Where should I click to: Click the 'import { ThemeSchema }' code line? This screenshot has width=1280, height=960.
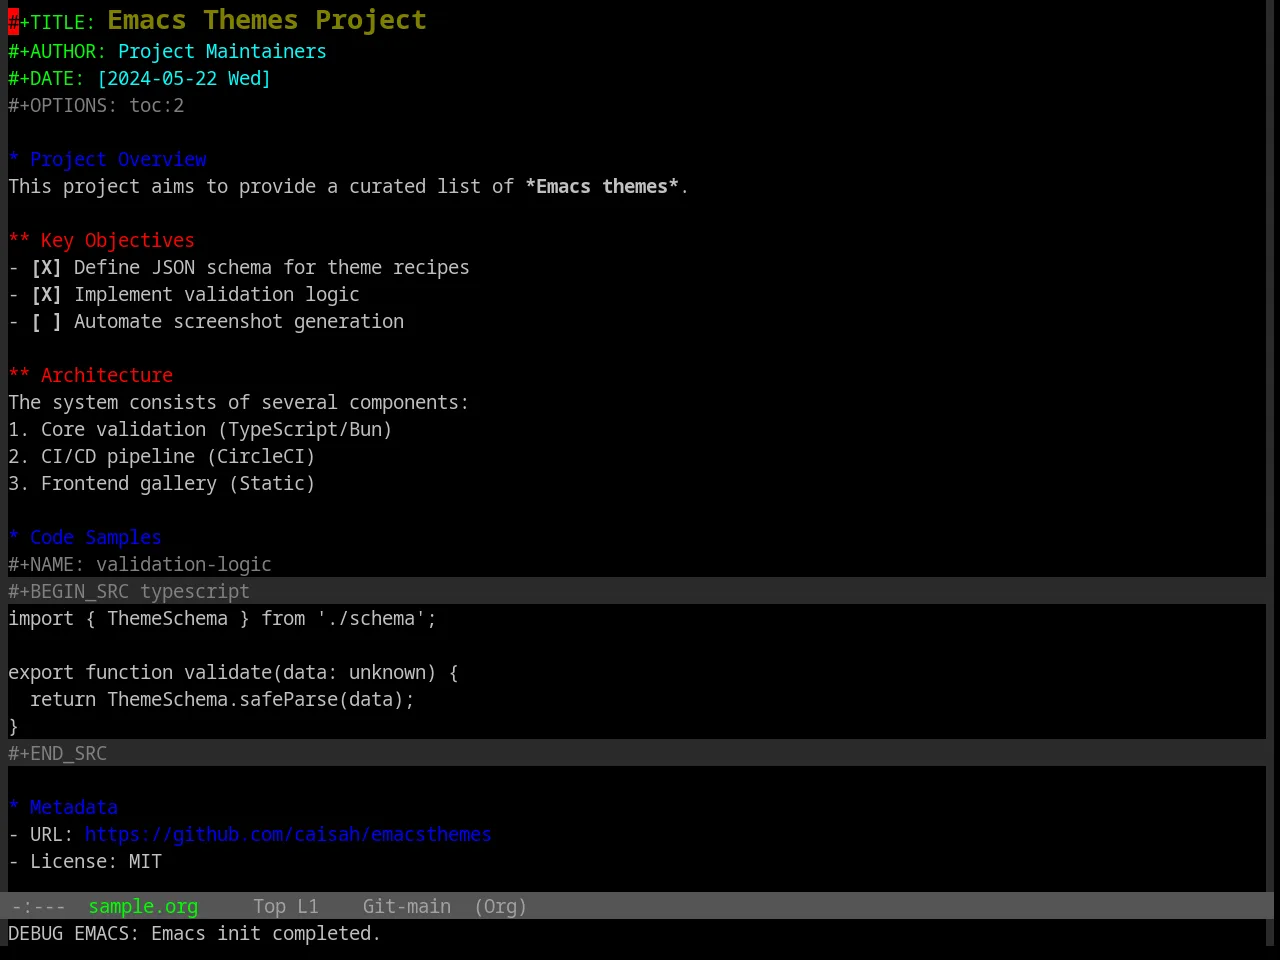coord(222,619)
